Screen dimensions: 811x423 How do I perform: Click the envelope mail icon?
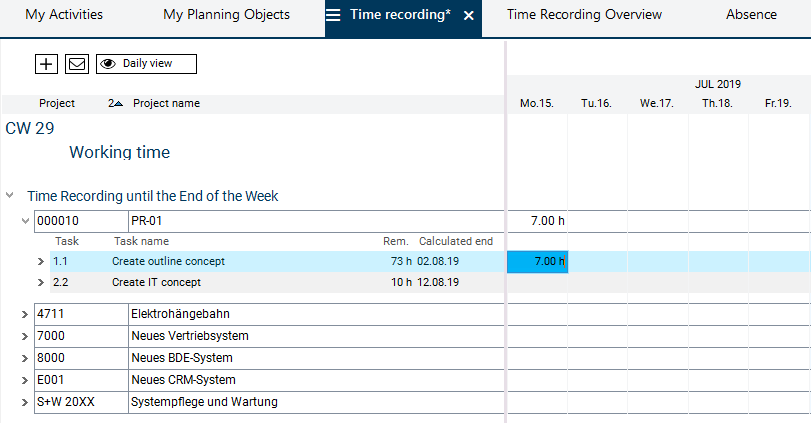[x=77, y=64]
